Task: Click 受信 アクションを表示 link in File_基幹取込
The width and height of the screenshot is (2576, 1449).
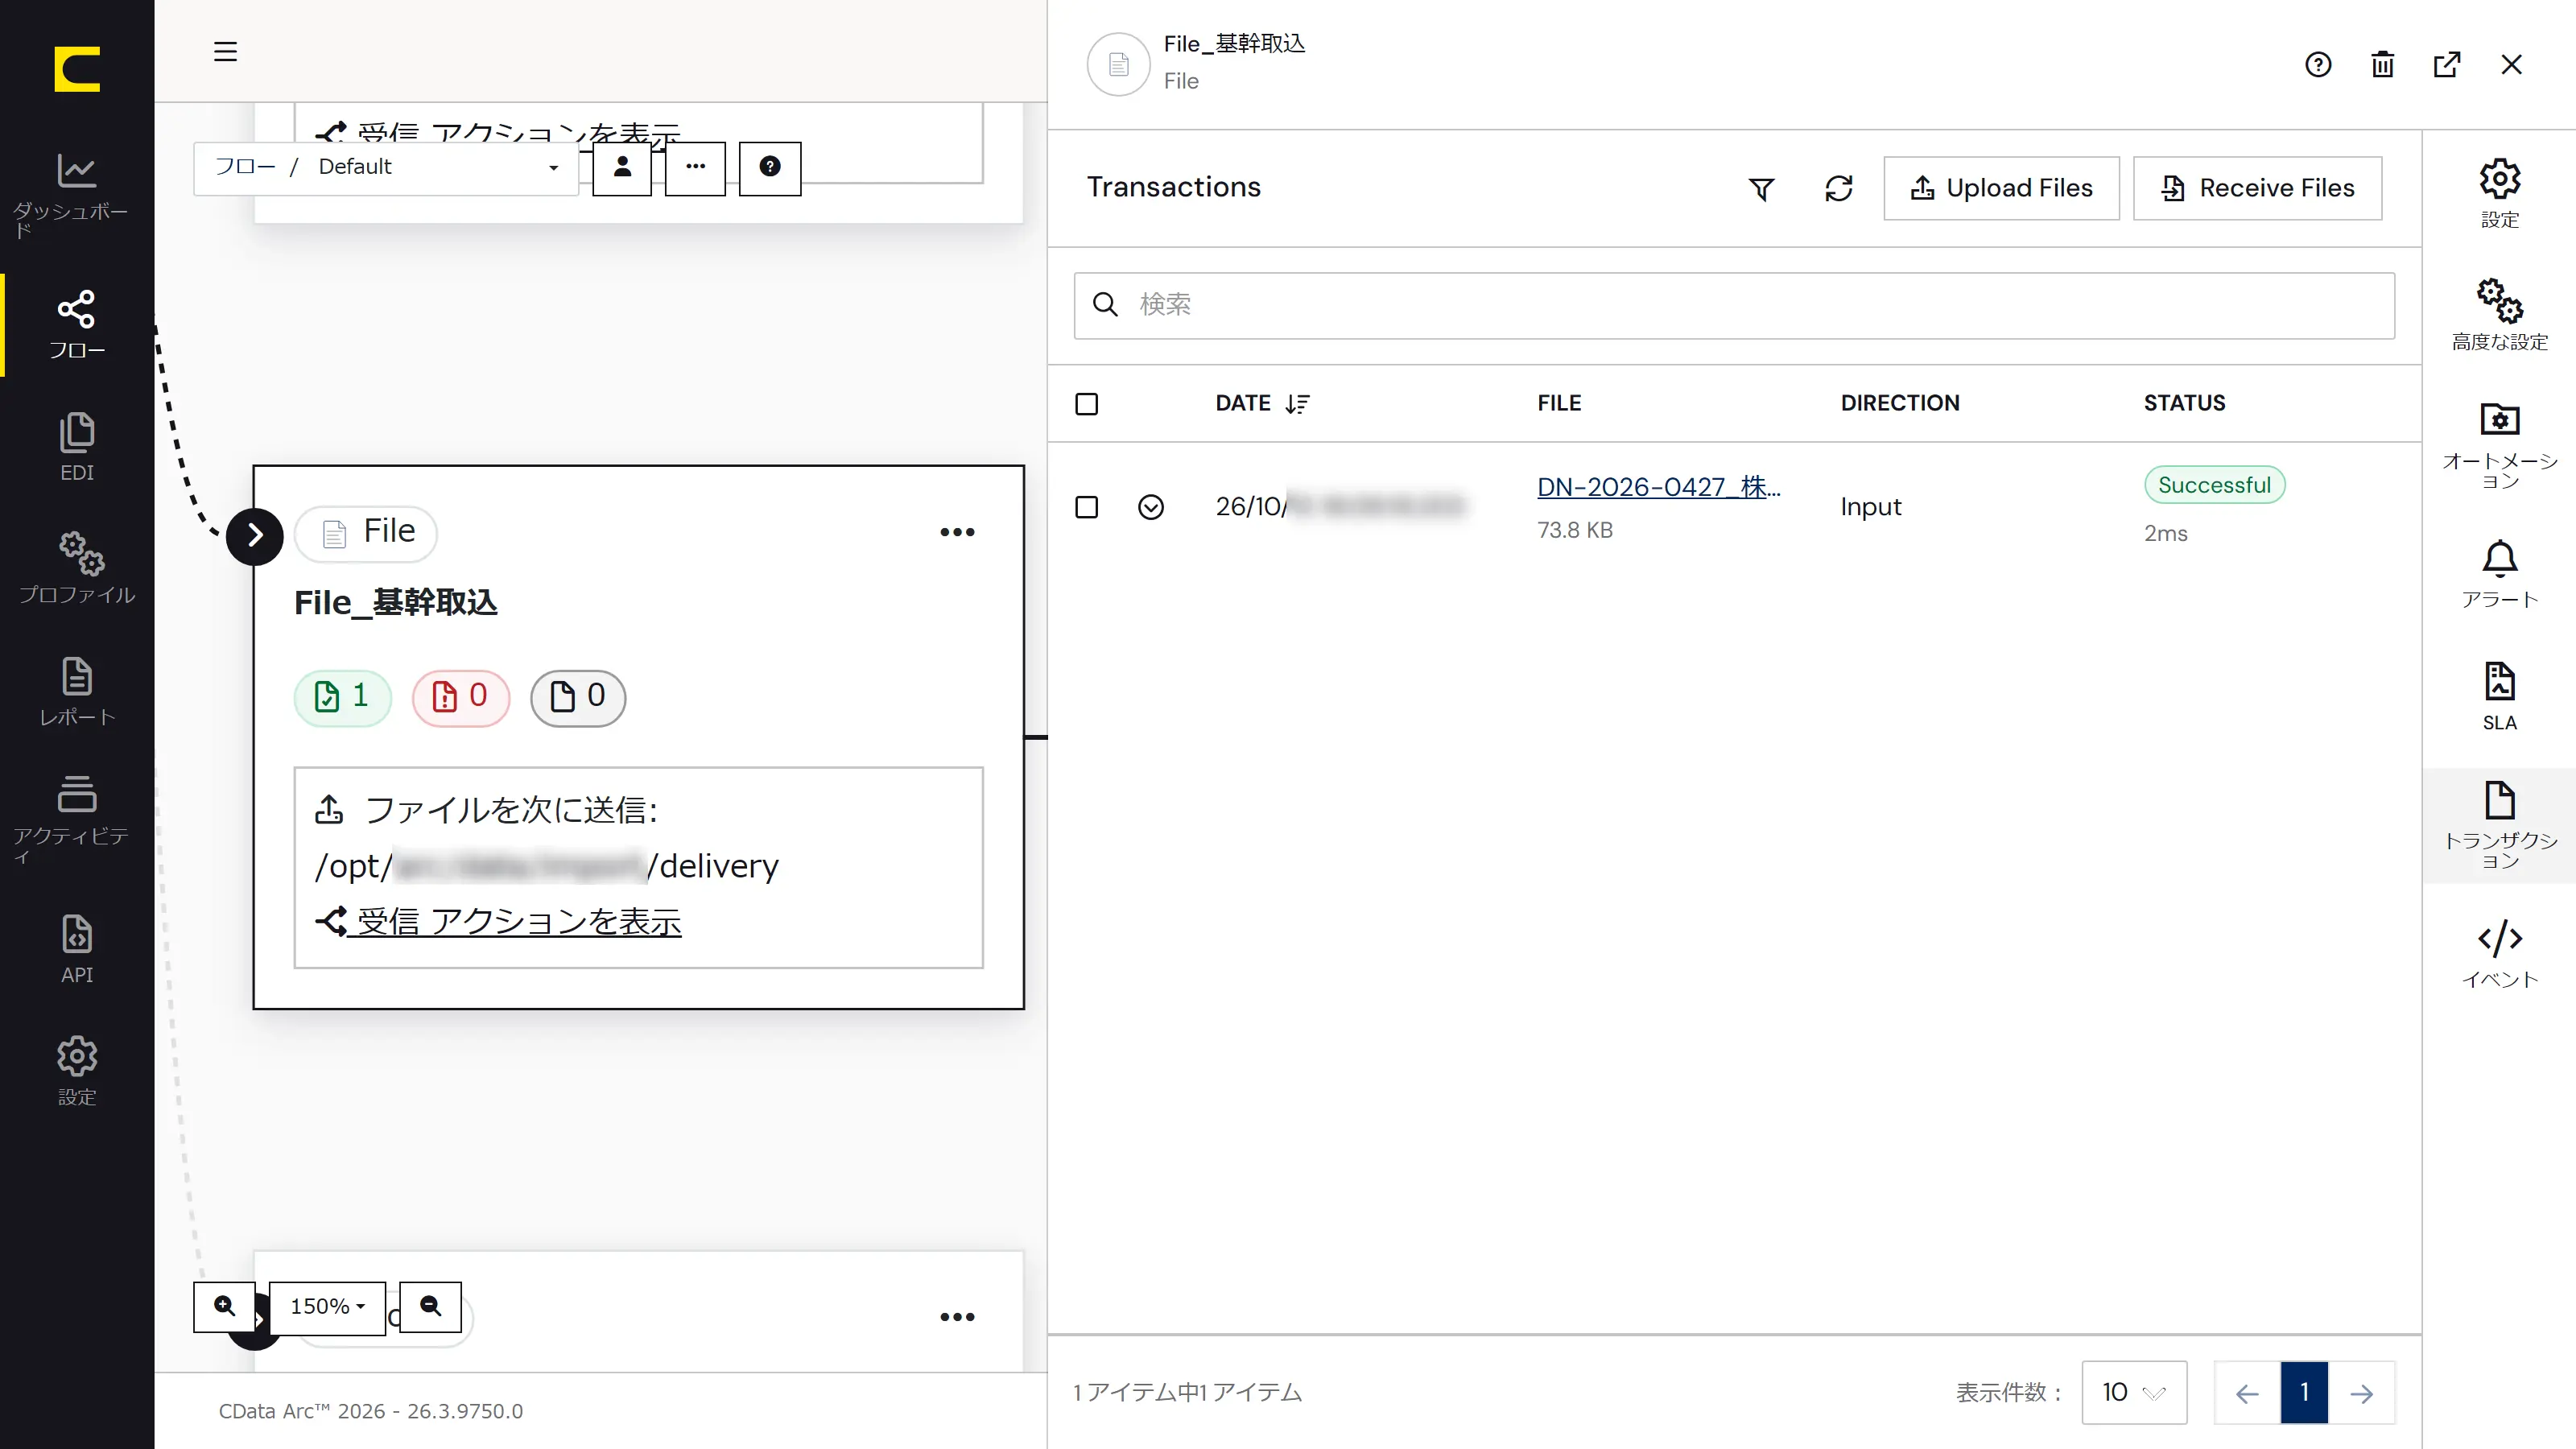Action: tap(498, 921)
